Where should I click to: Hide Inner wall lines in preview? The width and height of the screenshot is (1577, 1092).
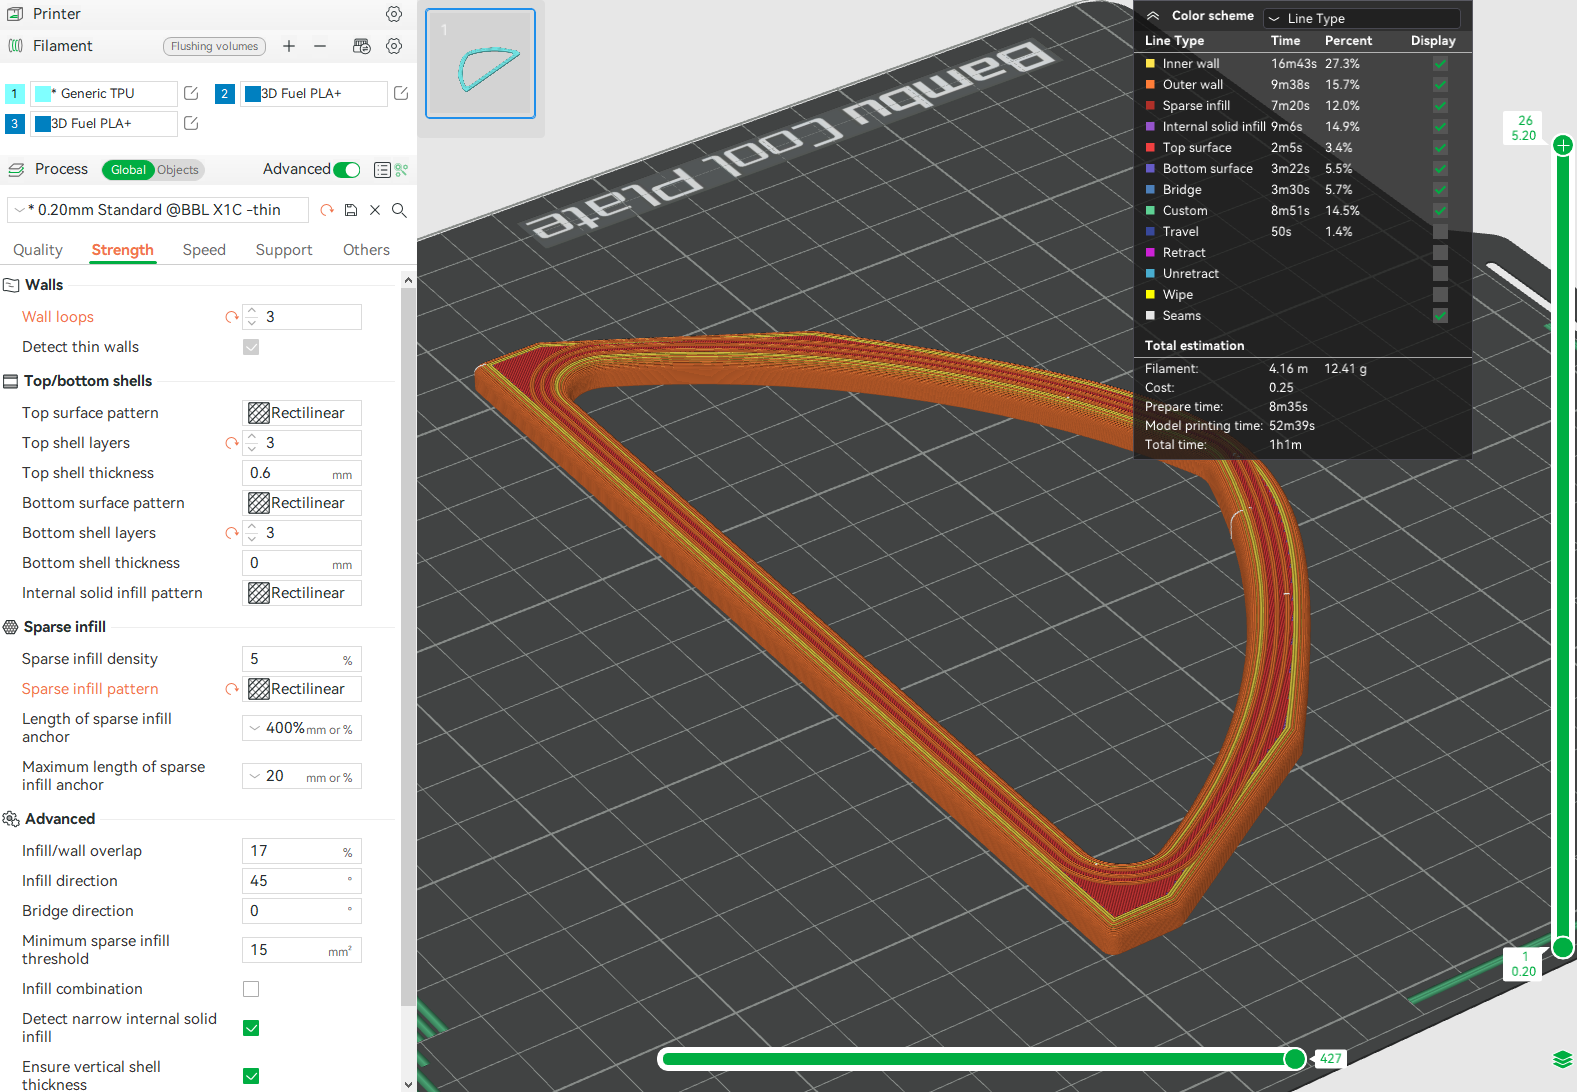[1440, 64]
